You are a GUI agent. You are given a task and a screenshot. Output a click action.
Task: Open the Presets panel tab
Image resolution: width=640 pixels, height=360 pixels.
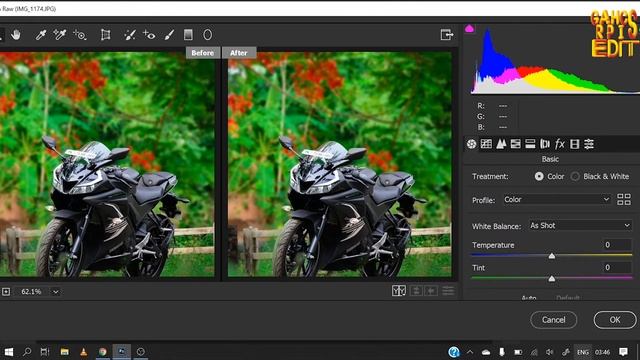click(x=589, y=144)
